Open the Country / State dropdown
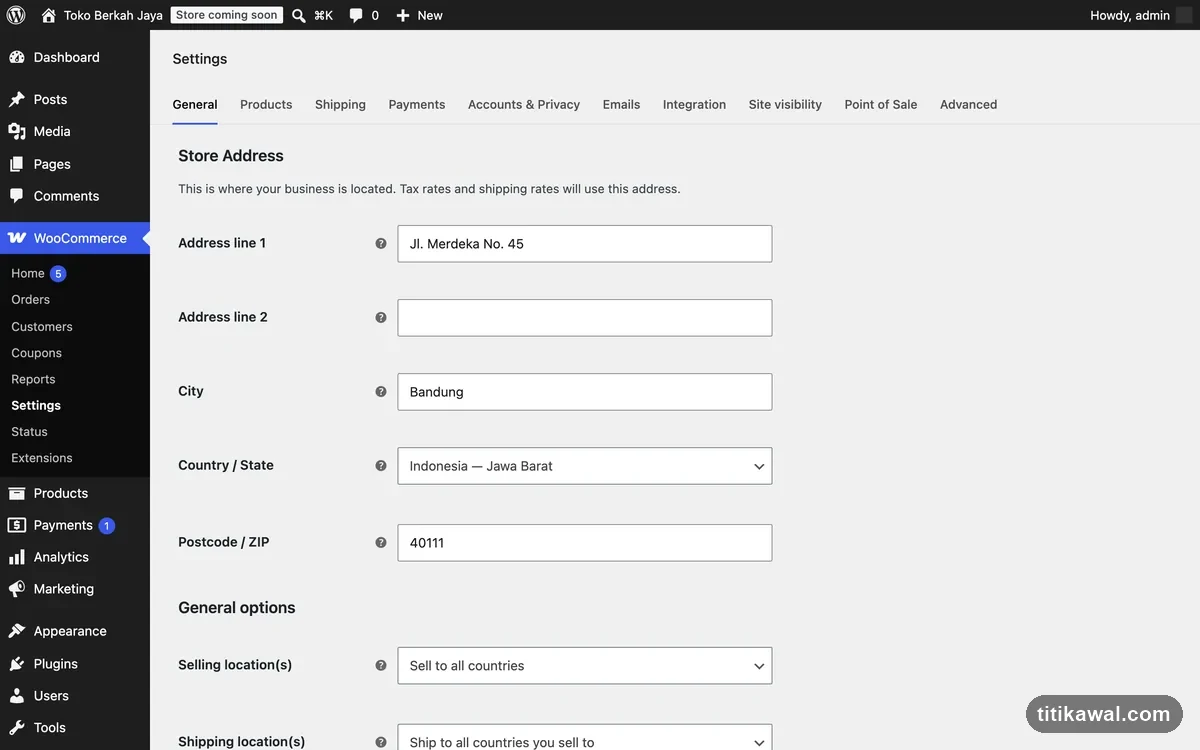This screenshot has height=750, width=1200. (585, 466)
